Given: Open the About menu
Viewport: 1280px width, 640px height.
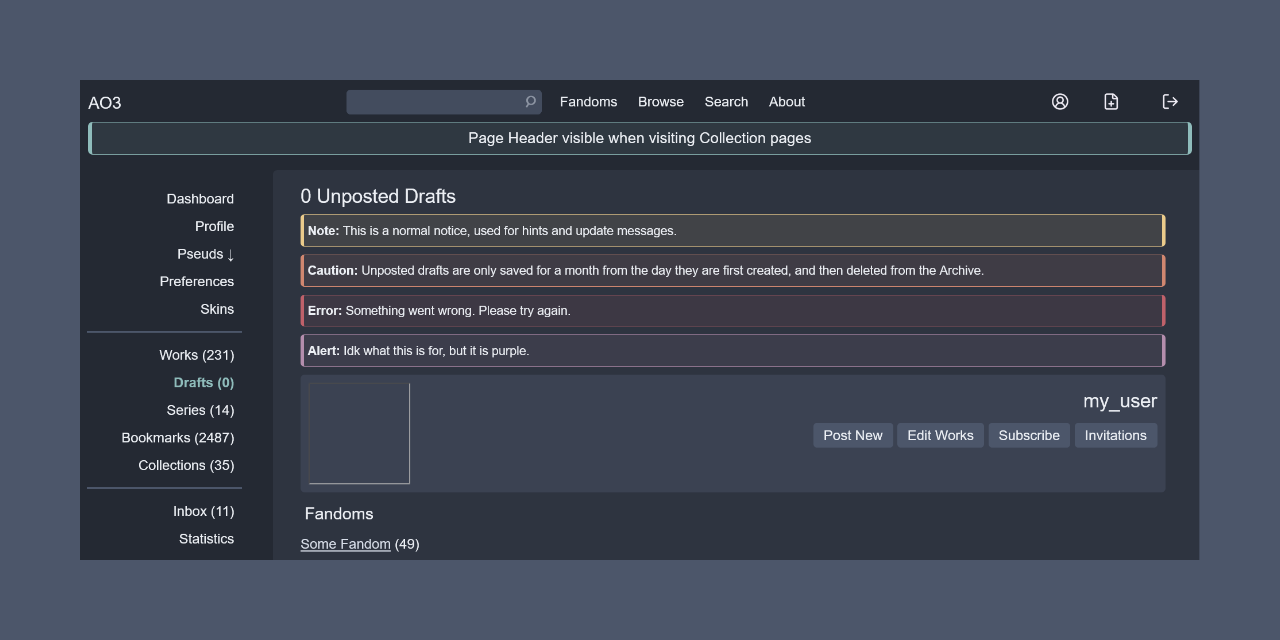Looking at the screenshot, I should pos(787,102).
